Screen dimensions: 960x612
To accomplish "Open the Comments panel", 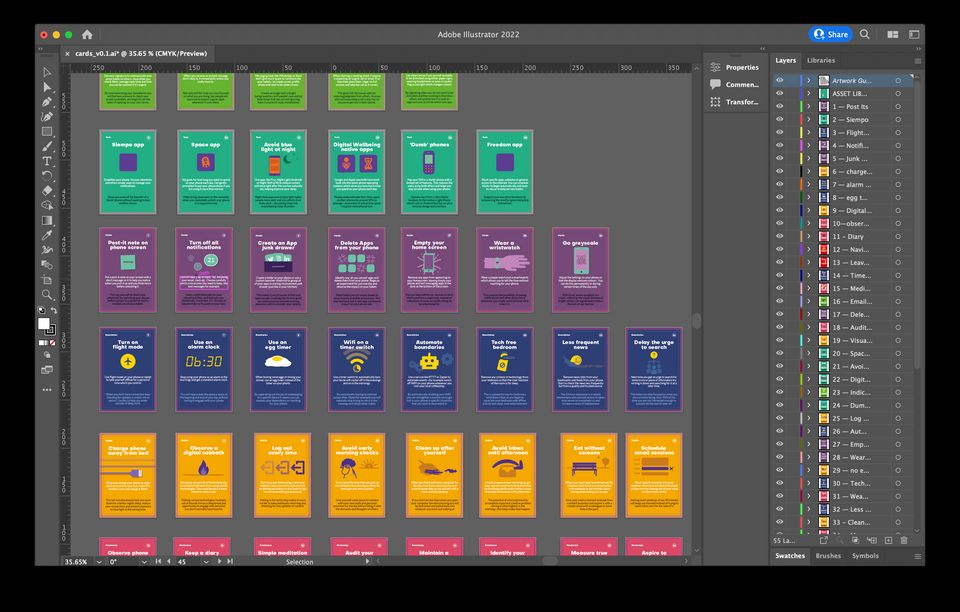I will tap(734, 84).
